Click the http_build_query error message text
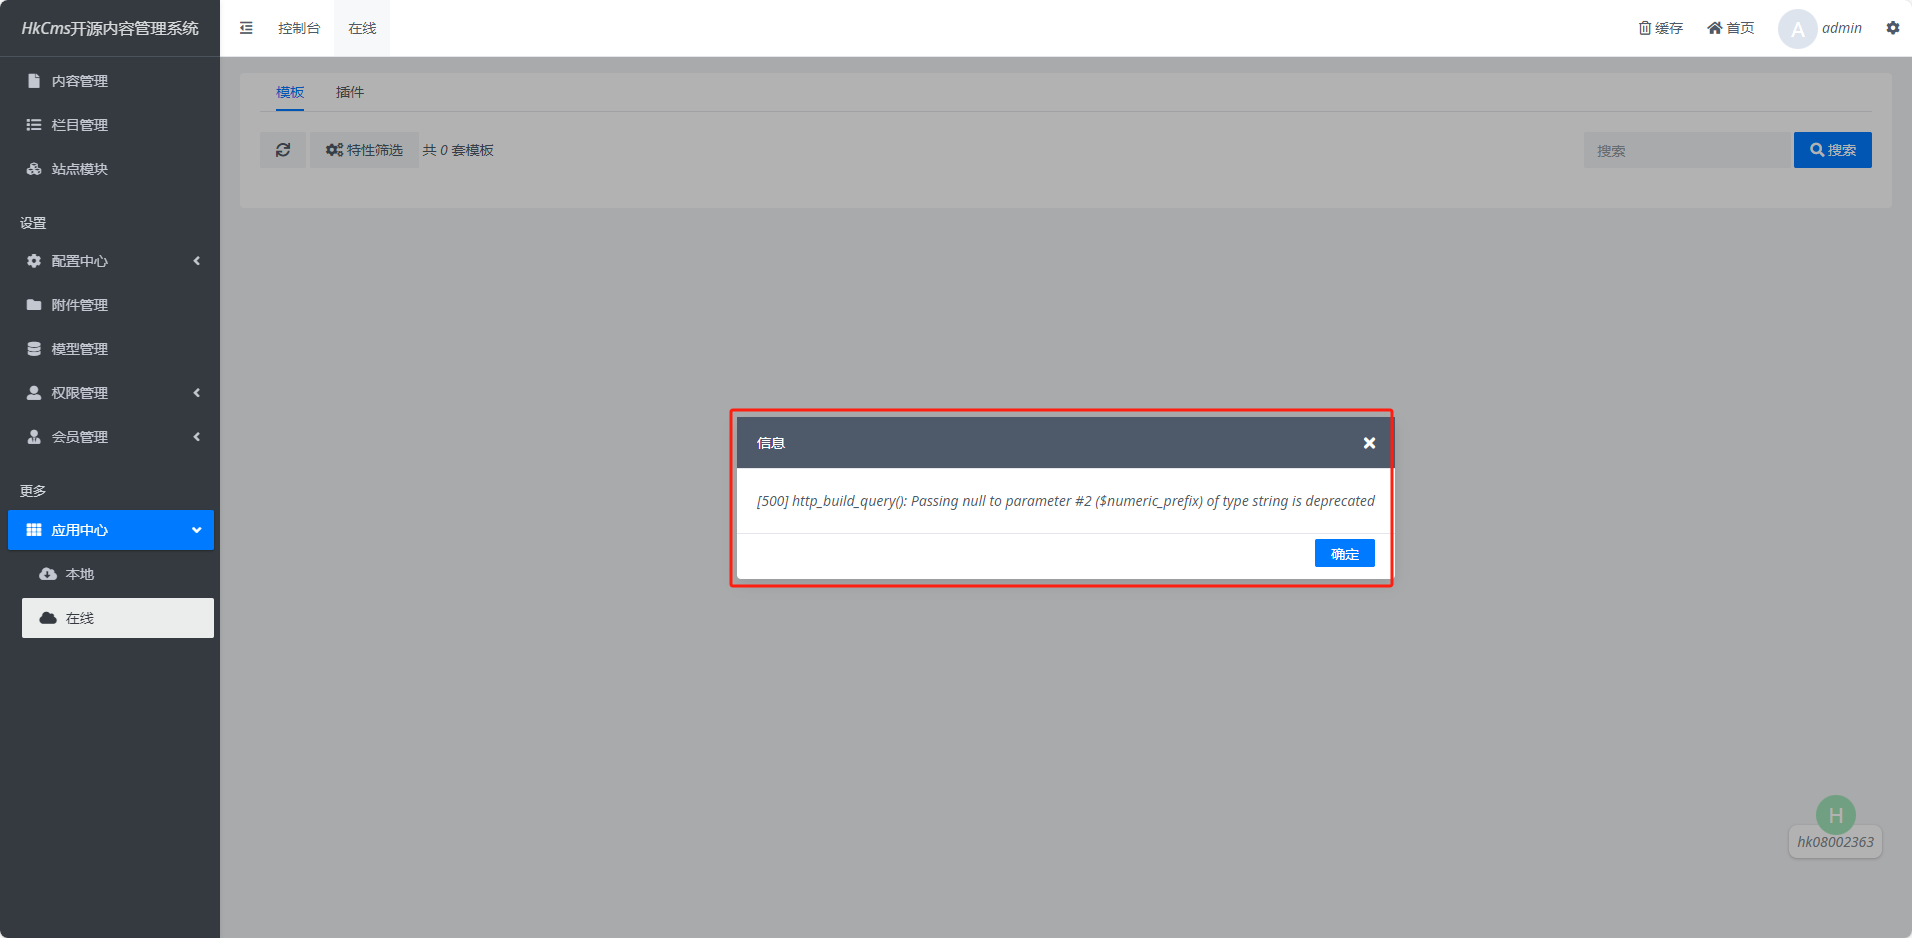Image resolution: width=1912 pixels, height=938 pixels. (x=1066, y=501)
